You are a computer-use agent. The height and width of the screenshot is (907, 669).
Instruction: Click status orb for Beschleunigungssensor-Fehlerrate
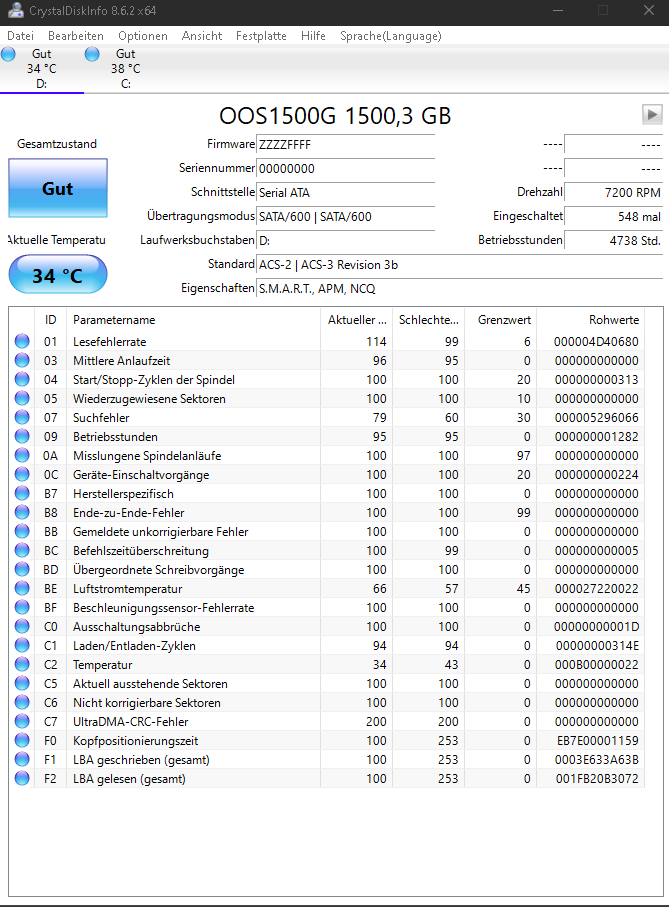coord(22,607)
